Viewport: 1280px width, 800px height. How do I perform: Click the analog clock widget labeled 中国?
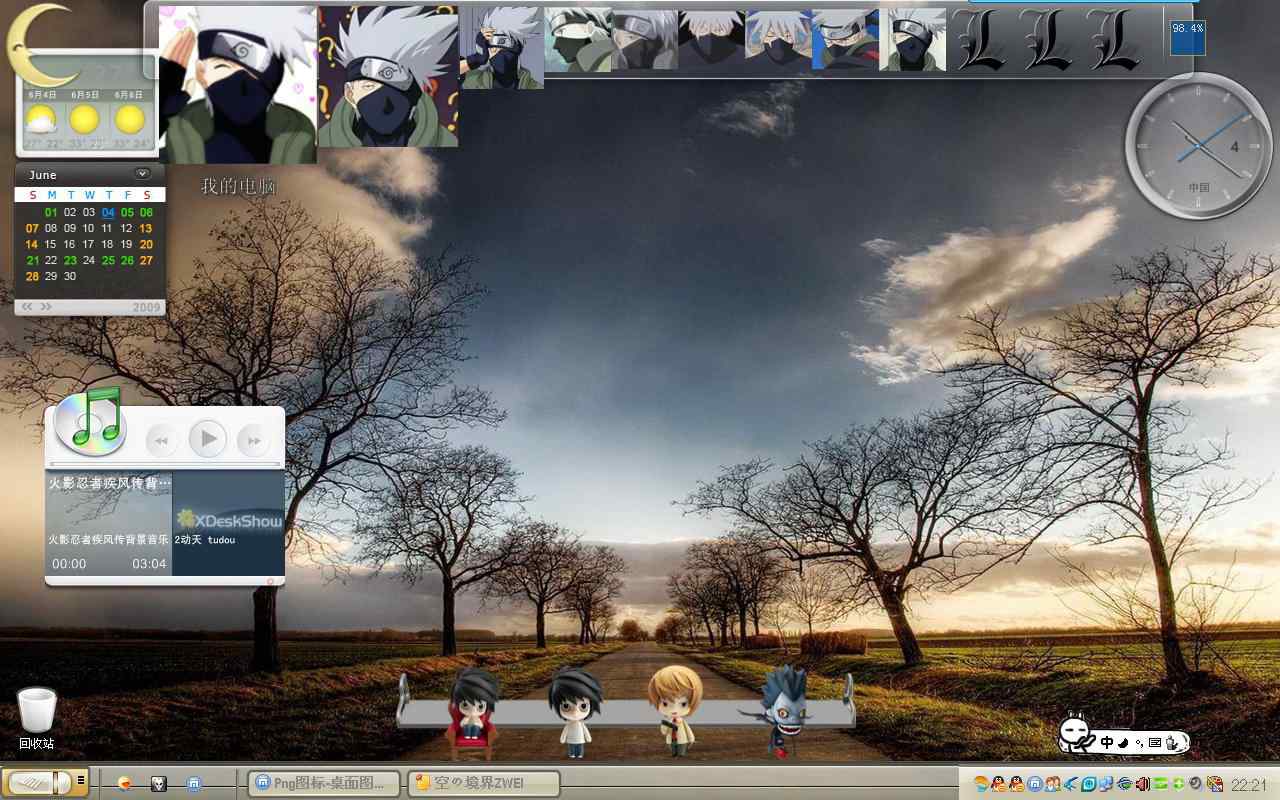point(1199,148)
